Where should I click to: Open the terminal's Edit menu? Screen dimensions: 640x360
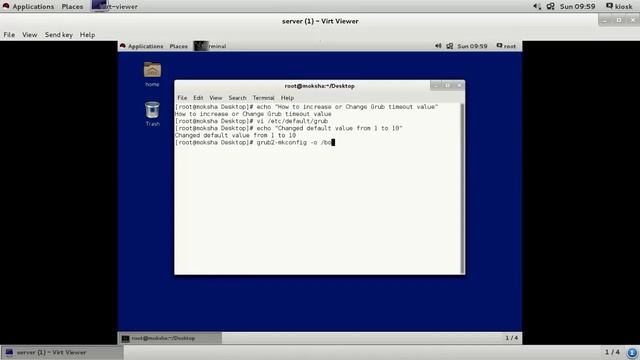(198, 98)
